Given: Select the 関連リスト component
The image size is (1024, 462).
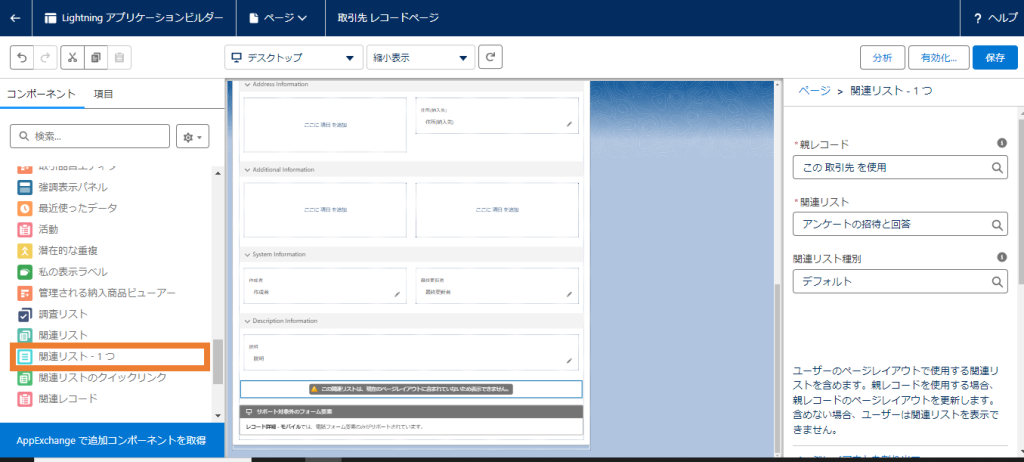Looking at the screenshot, I should (x=53, y=335).
